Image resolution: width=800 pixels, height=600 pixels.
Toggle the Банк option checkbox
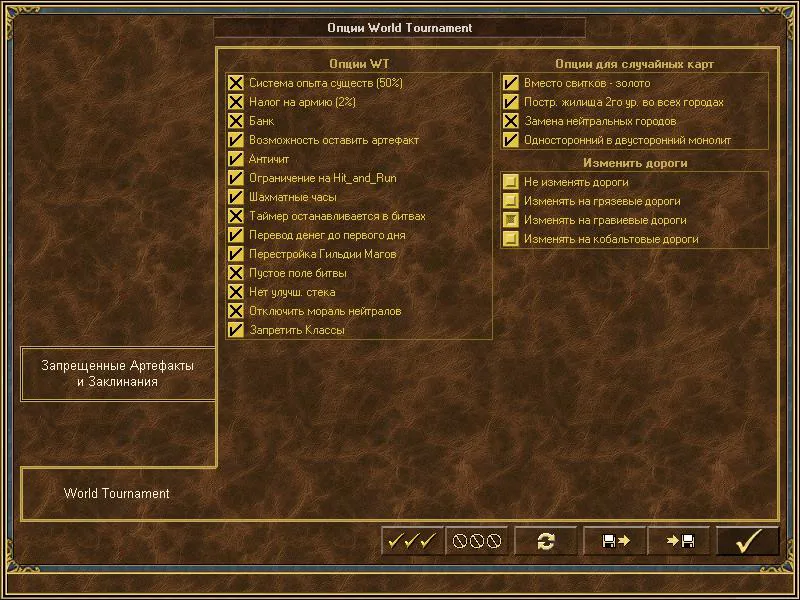point(236,121)
